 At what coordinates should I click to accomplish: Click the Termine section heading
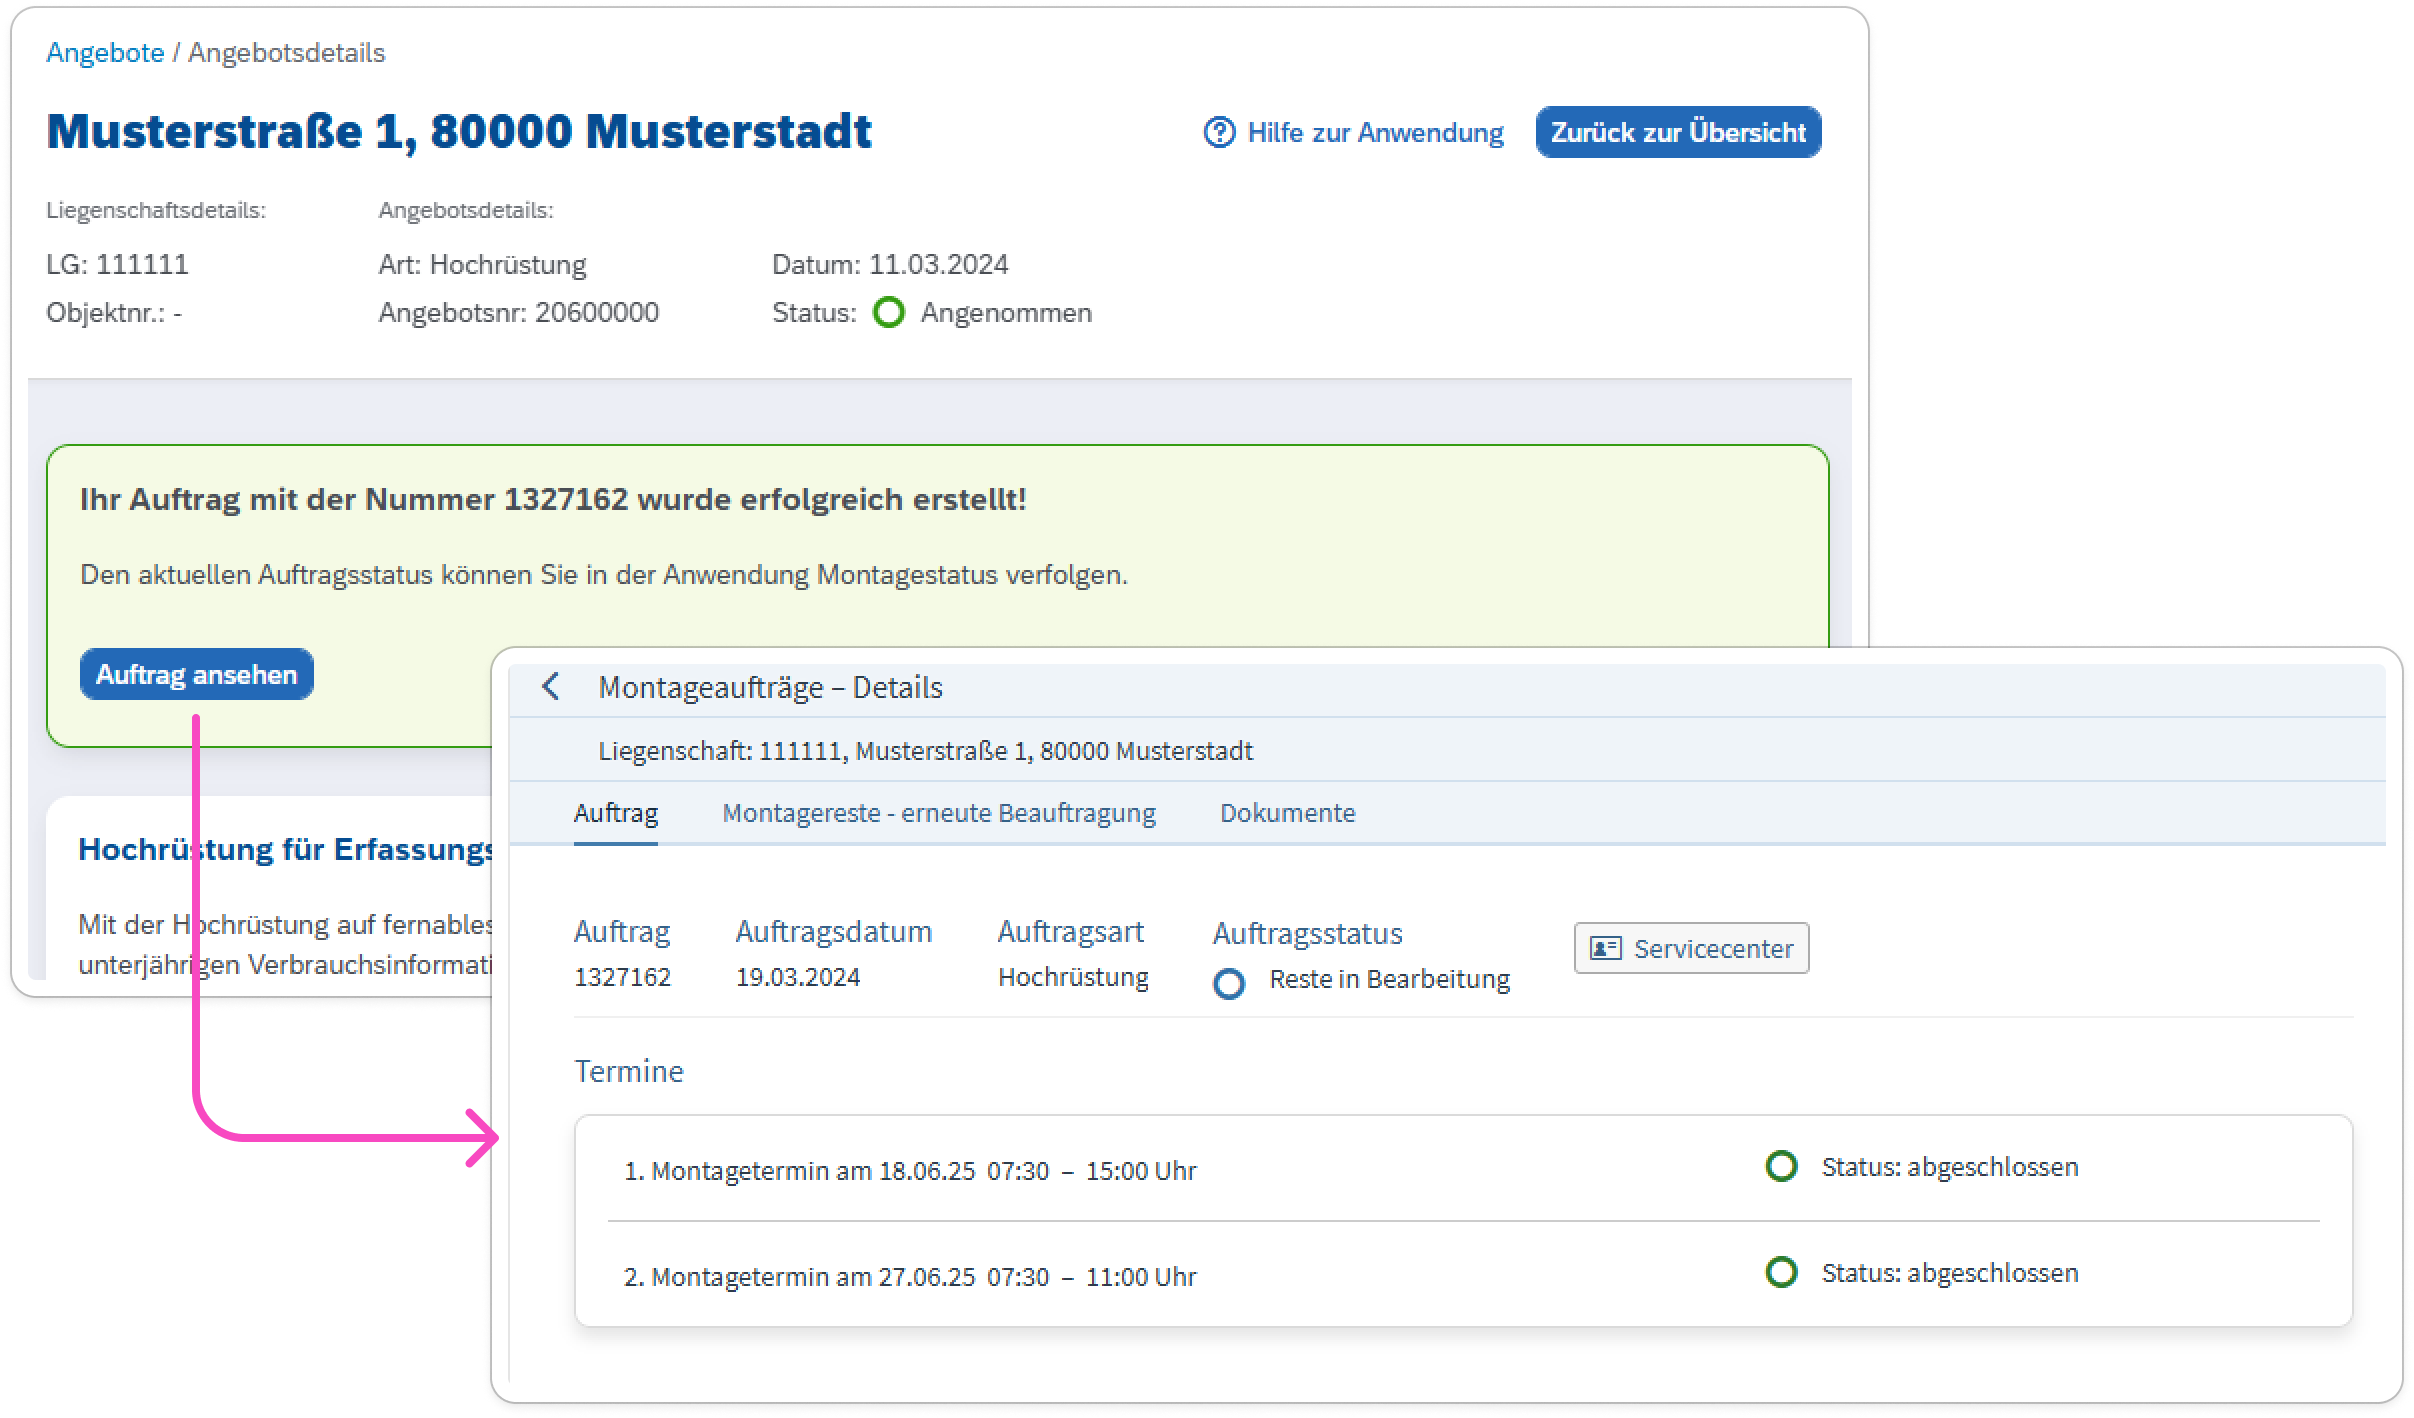pos(628,1071)
